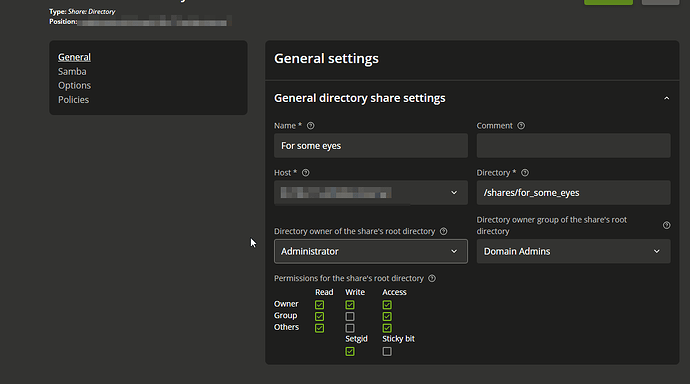This screenshot has height=384, width=690.
Task: Disable Owner Read permission
Action: [319, 305]
